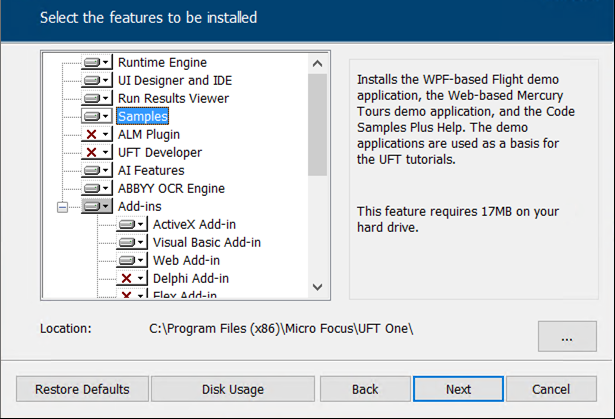
Task: Open the Add-ins feature dropdown arrow
Action: coord(106,207)
